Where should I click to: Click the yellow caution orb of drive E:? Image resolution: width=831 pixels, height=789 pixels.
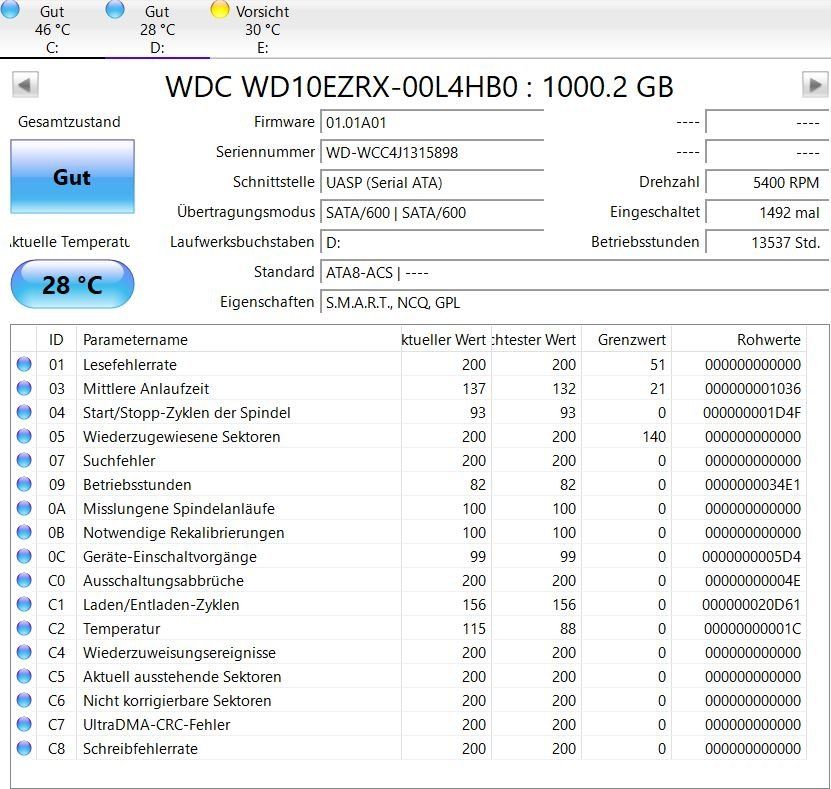pos(219,9)
